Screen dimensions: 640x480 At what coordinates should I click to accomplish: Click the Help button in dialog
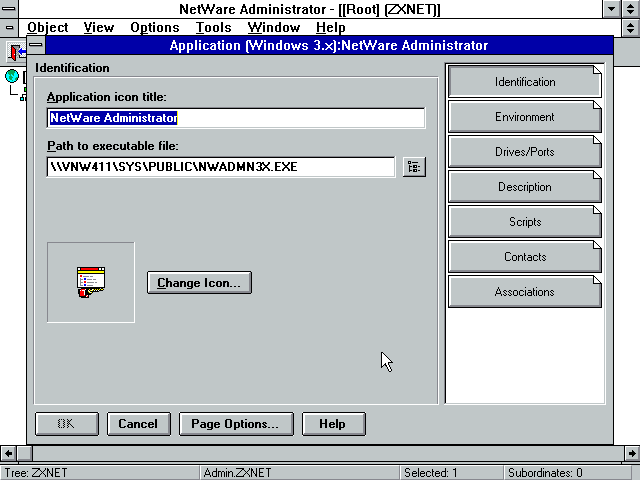[333, 424]
